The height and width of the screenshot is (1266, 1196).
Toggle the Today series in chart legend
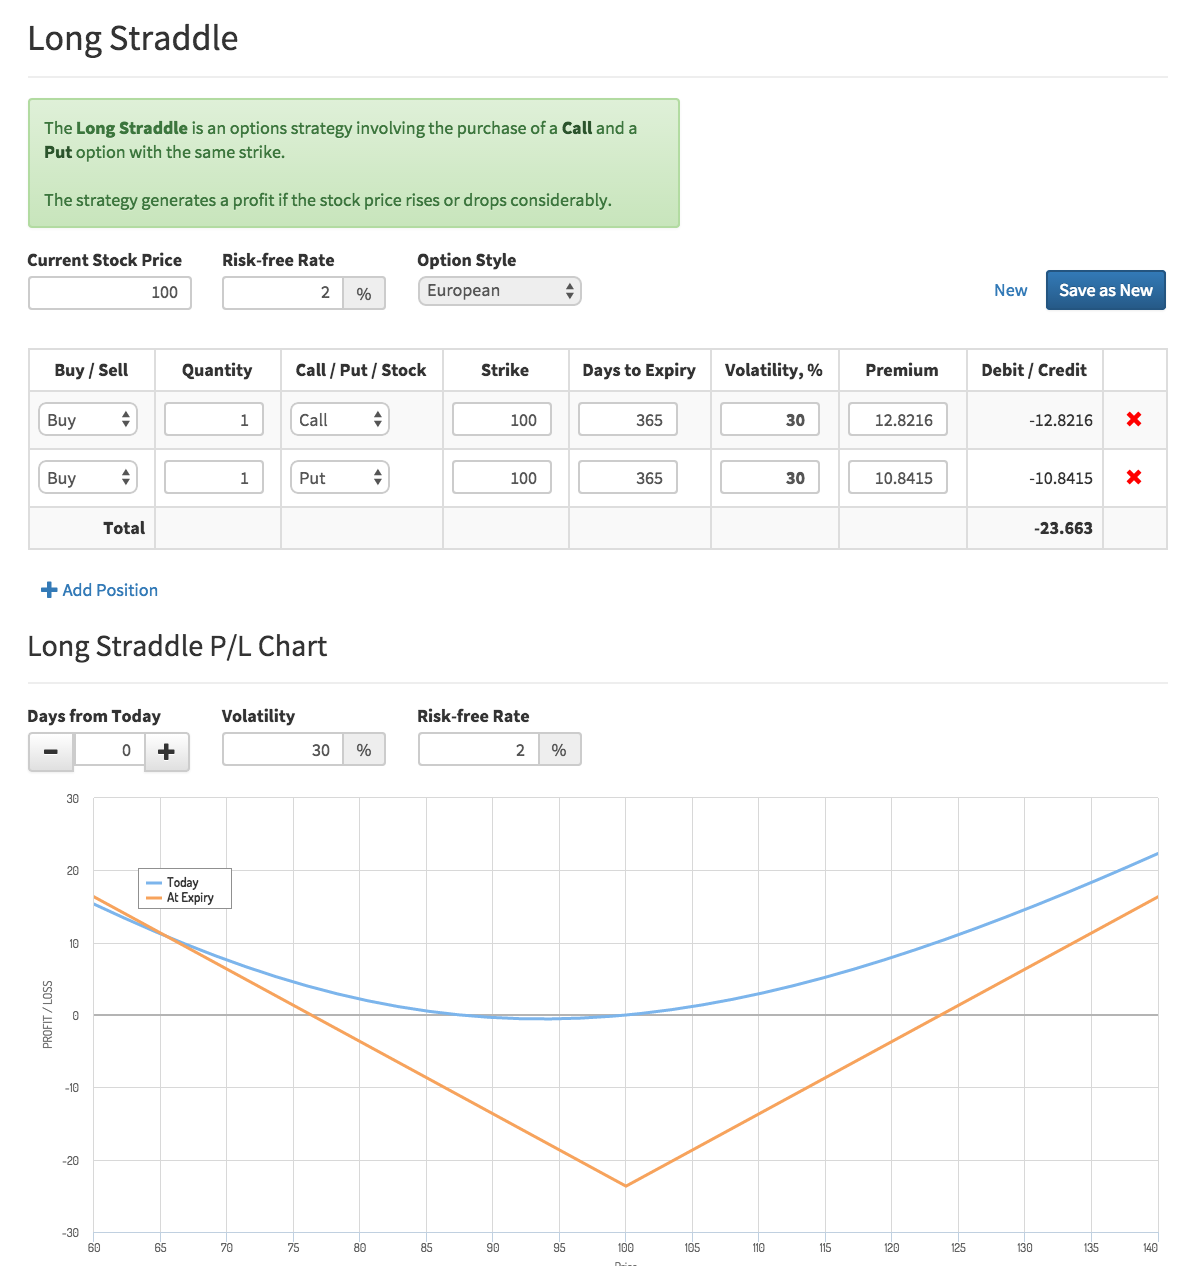[x=182, y=882]
